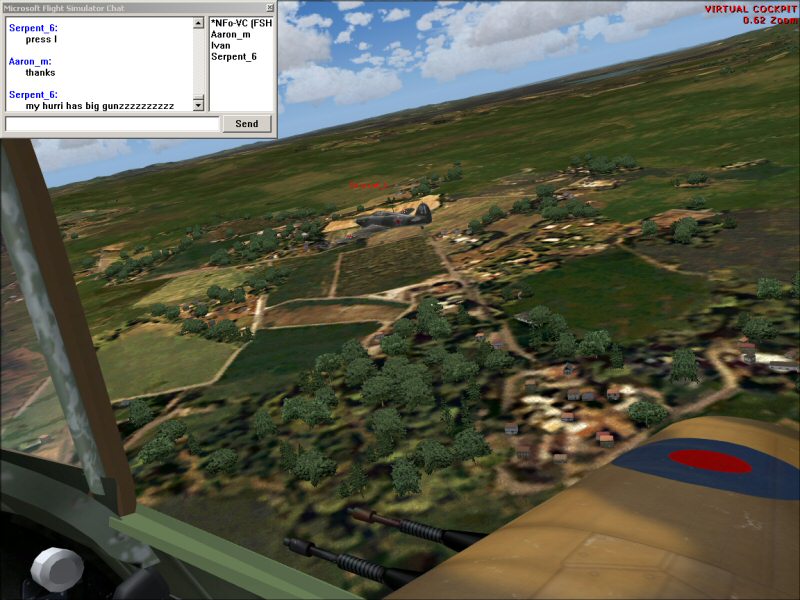Select Serpent_6 in the player list
This screenshot has width=800, height=600.
[234, 57]
